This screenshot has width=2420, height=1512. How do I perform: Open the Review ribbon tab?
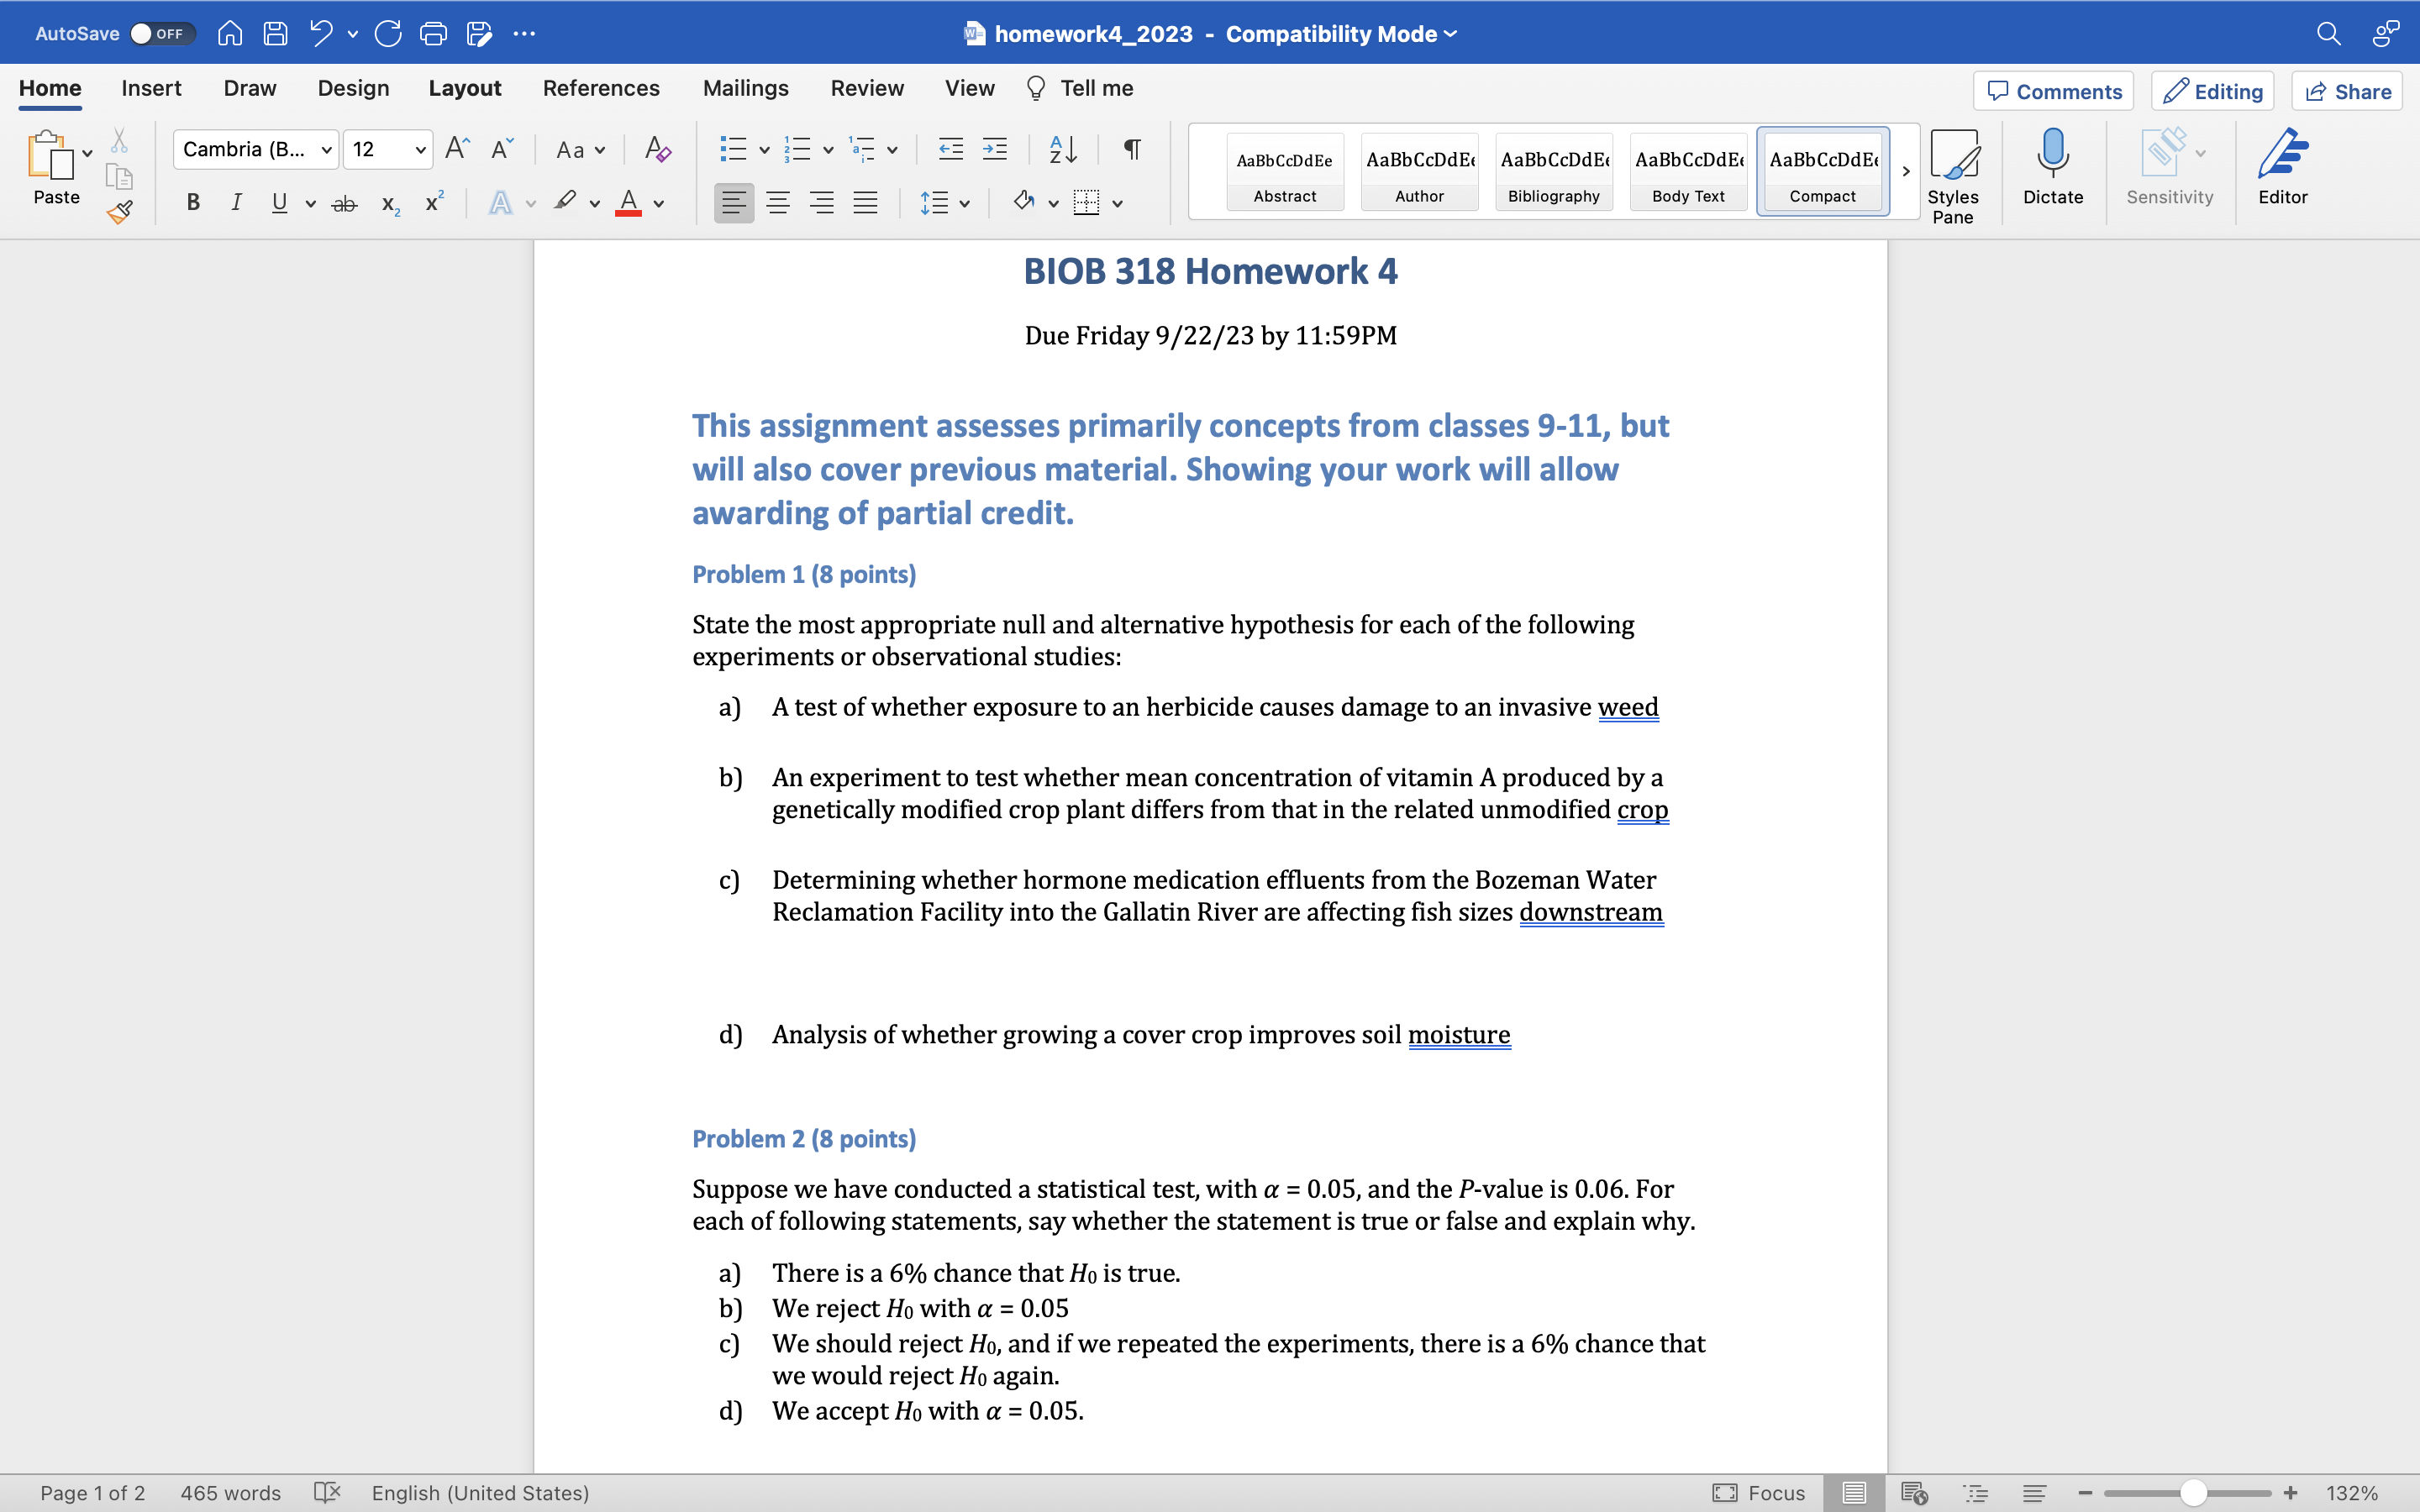(866, 88)
